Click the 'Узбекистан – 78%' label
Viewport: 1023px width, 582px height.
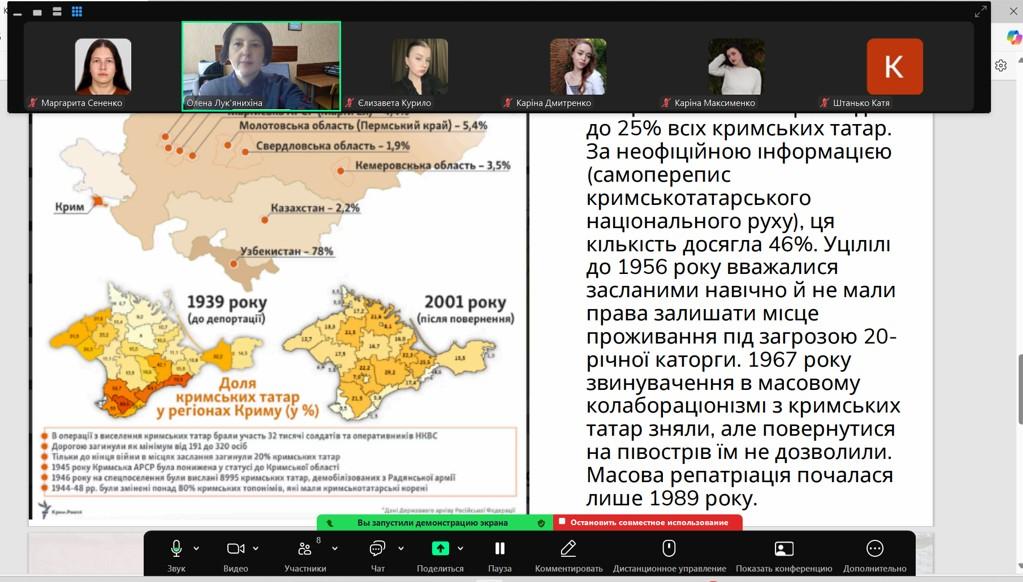[286, 251]
